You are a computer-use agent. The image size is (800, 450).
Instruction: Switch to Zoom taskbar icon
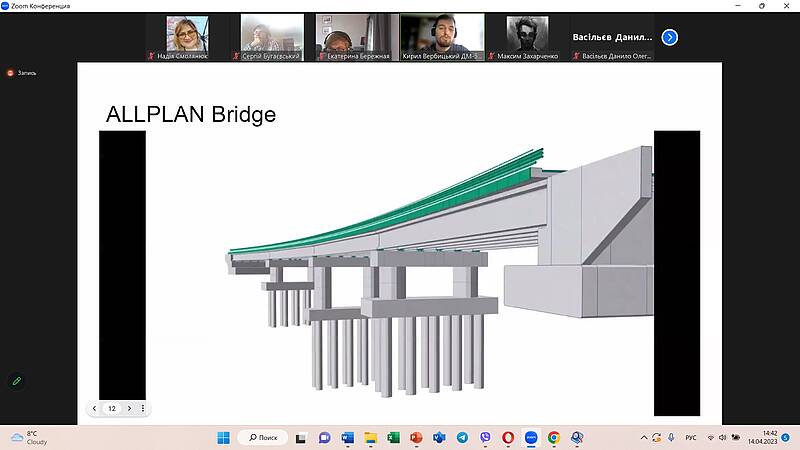(531, 438)
